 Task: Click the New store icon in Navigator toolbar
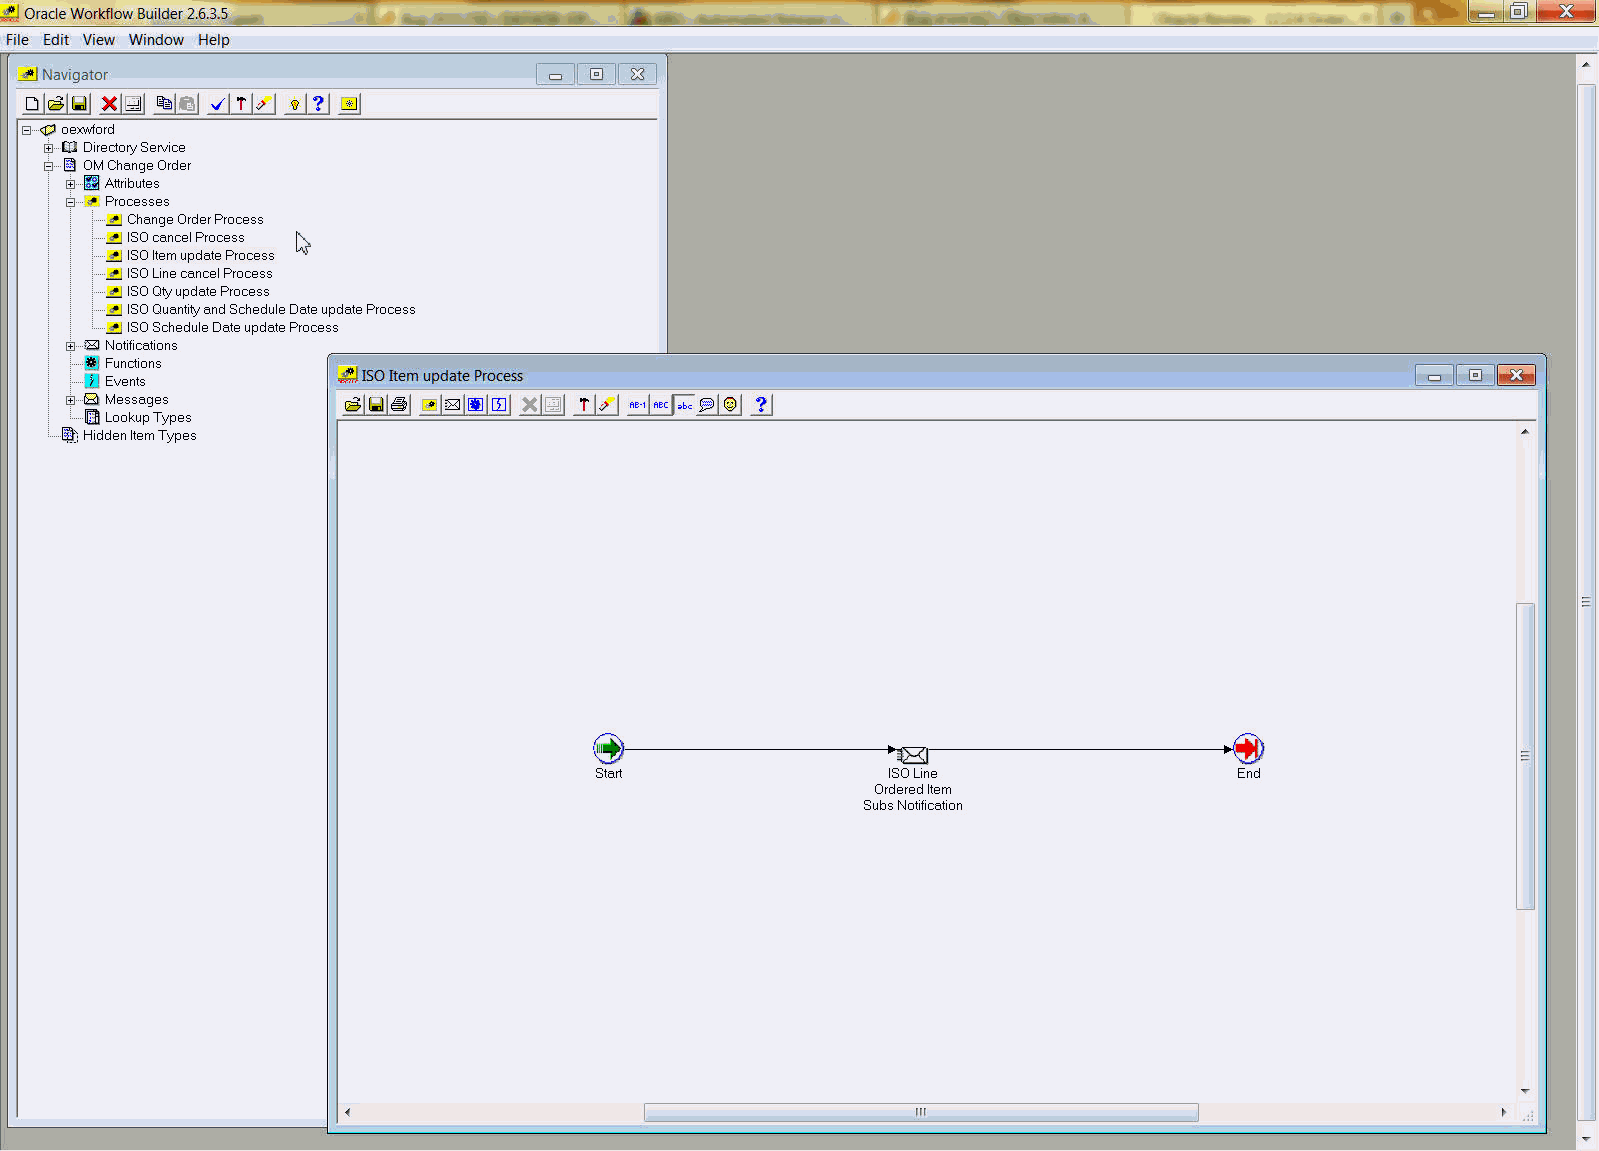[x=32, y=104]
